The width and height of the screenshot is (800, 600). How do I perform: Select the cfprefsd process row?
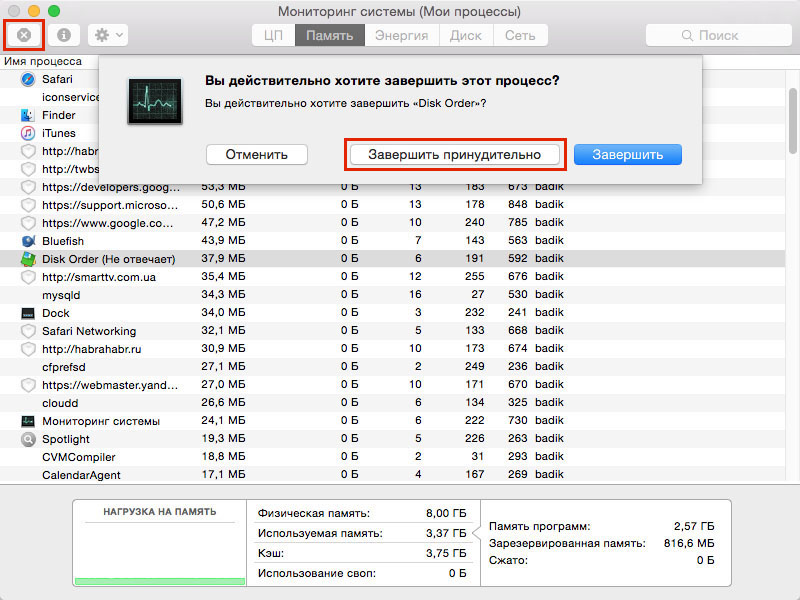coord(392,367)
